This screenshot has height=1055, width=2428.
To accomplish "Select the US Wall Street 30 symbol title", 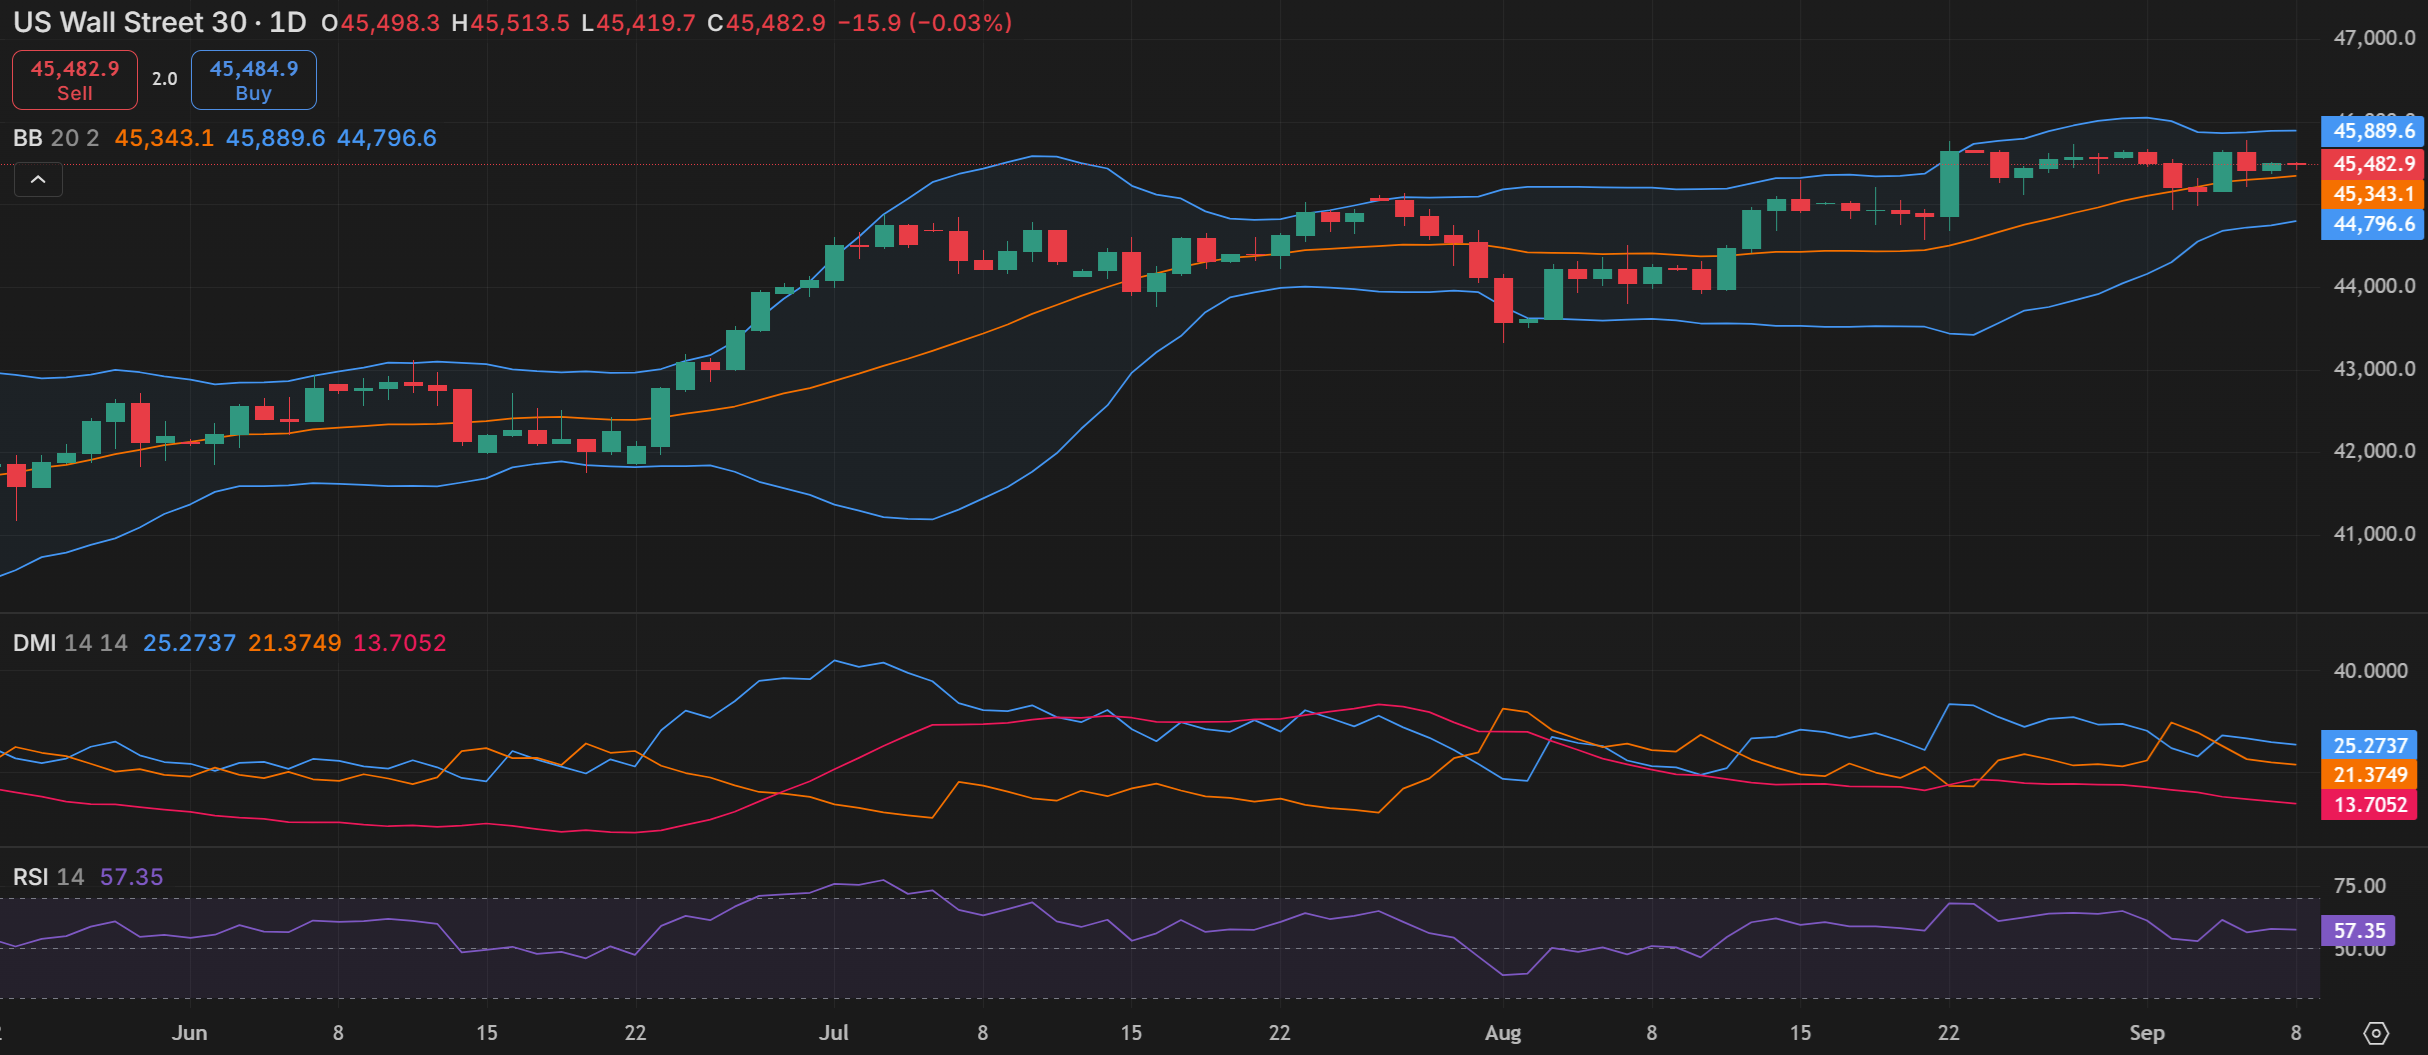I will coord(129,22).
